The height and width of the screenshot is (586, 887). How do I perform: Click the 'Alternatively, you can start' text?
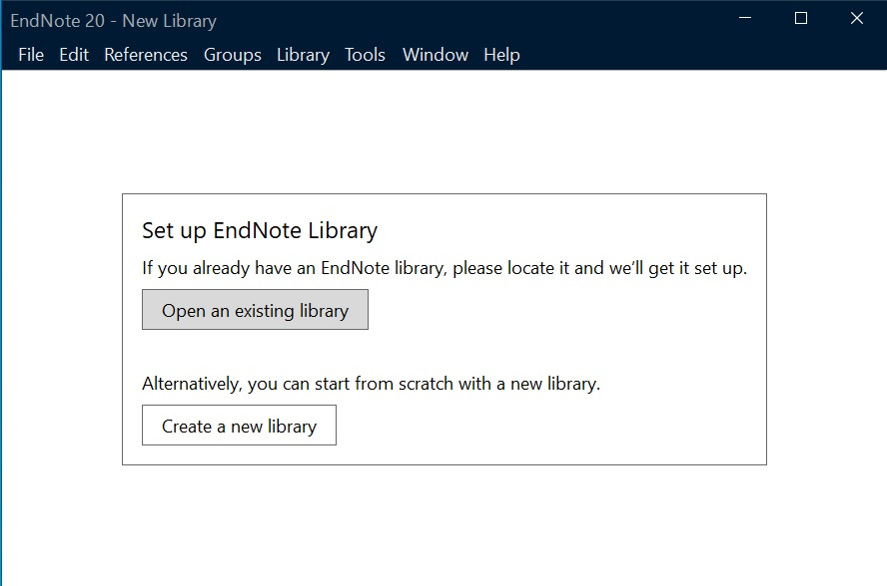click(x=371, y=383)
